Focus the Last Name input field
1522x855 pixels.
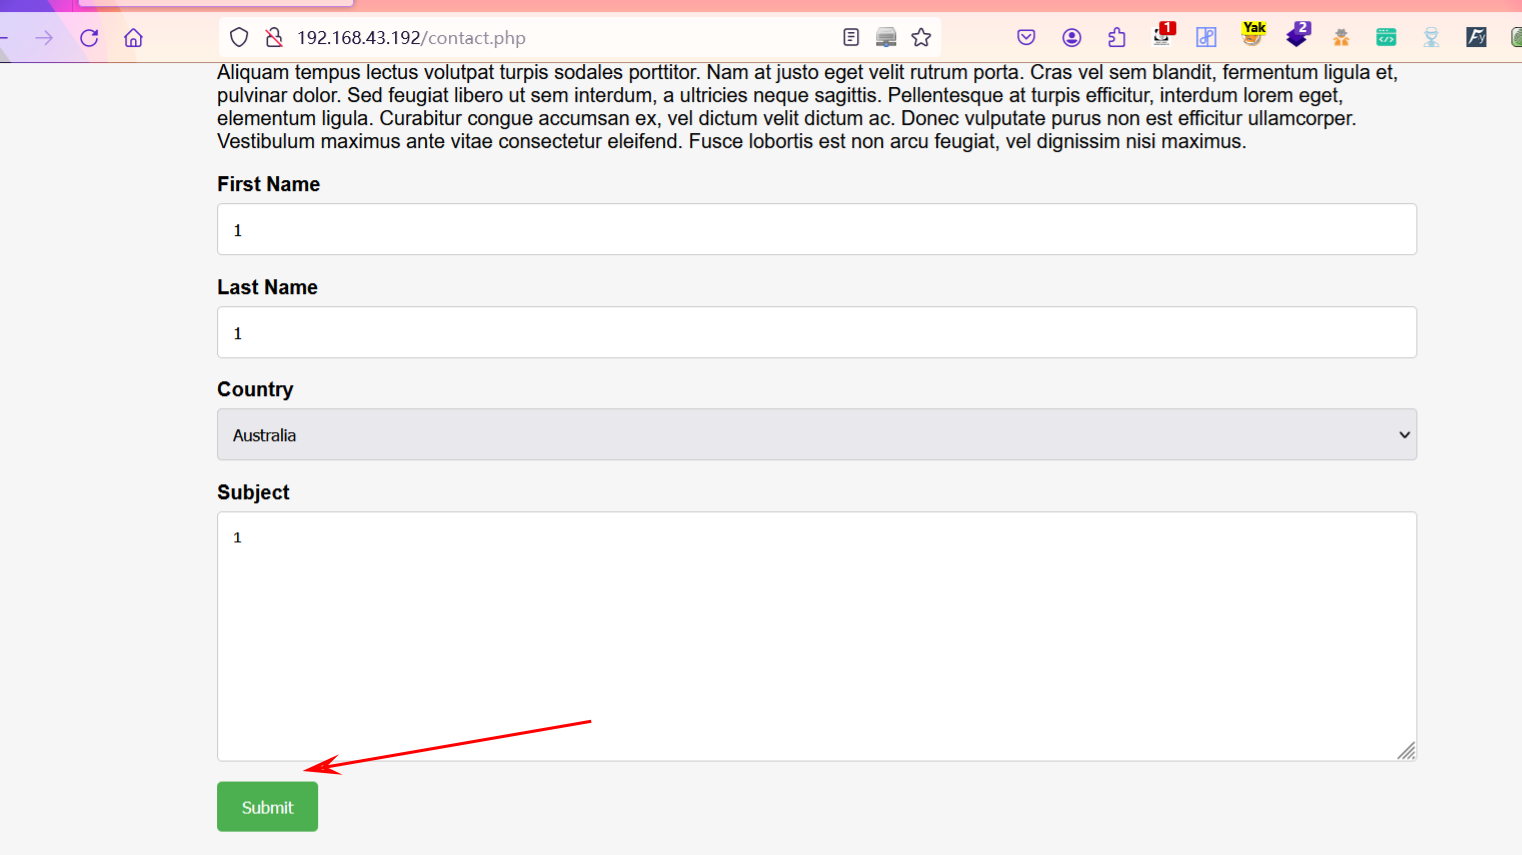(x=817, y=332)
